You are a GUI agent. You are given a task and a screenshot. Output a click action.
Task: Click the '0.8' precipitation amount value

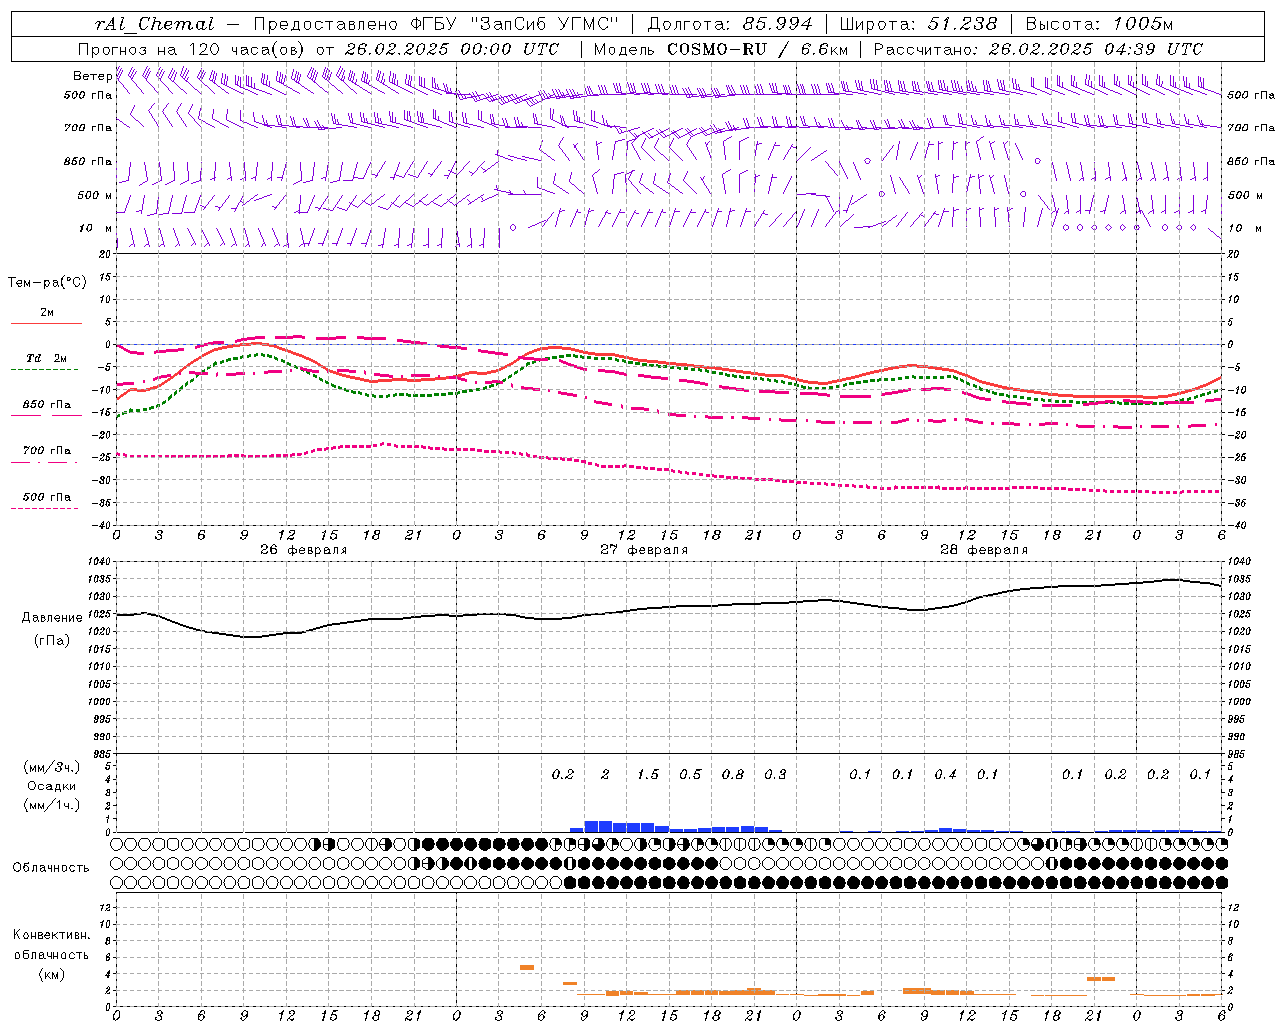coord(733,774)
